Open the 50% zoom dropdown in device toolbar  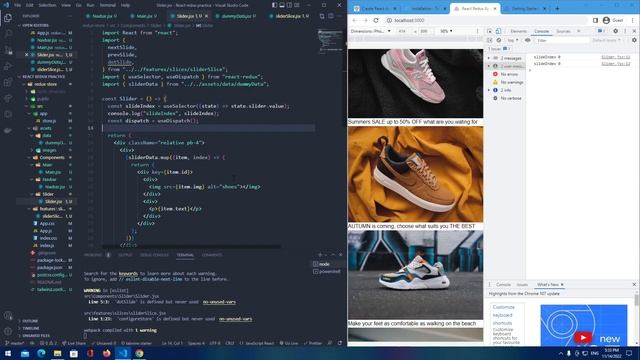click(446, 31)
